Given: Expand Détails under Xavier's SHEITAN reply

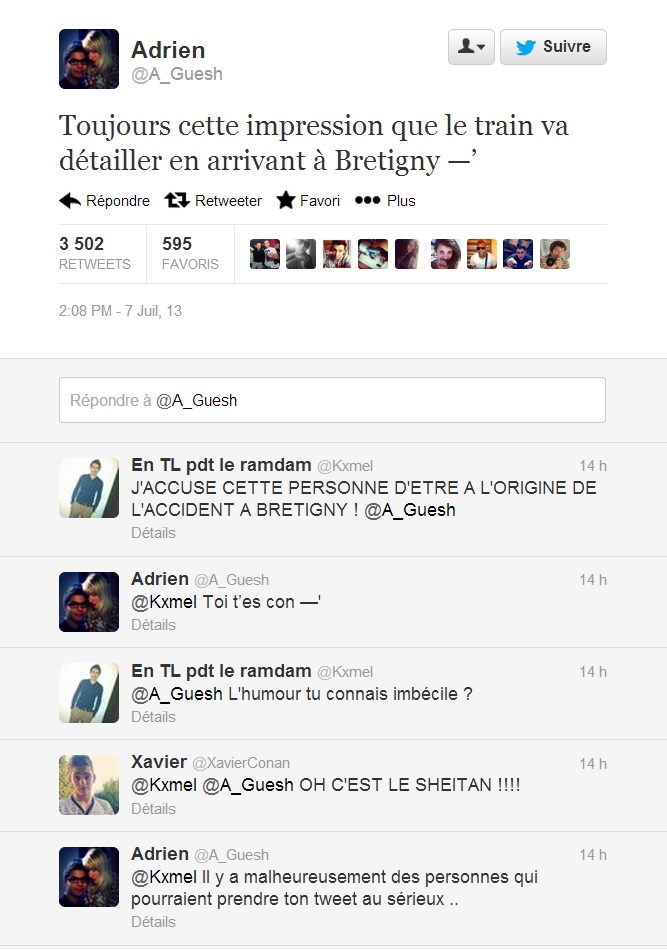Looking at the screenshot, I should pyautogui.click(x=153, y=809).
